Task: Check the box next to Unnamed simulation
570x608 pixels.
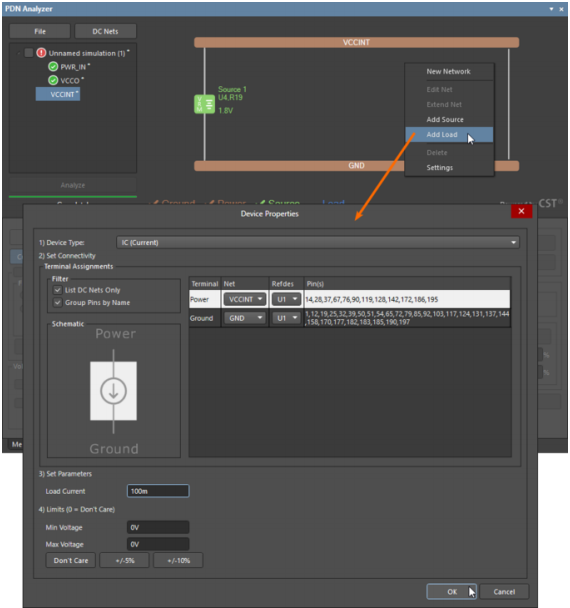Action: (x=28, y=53)
